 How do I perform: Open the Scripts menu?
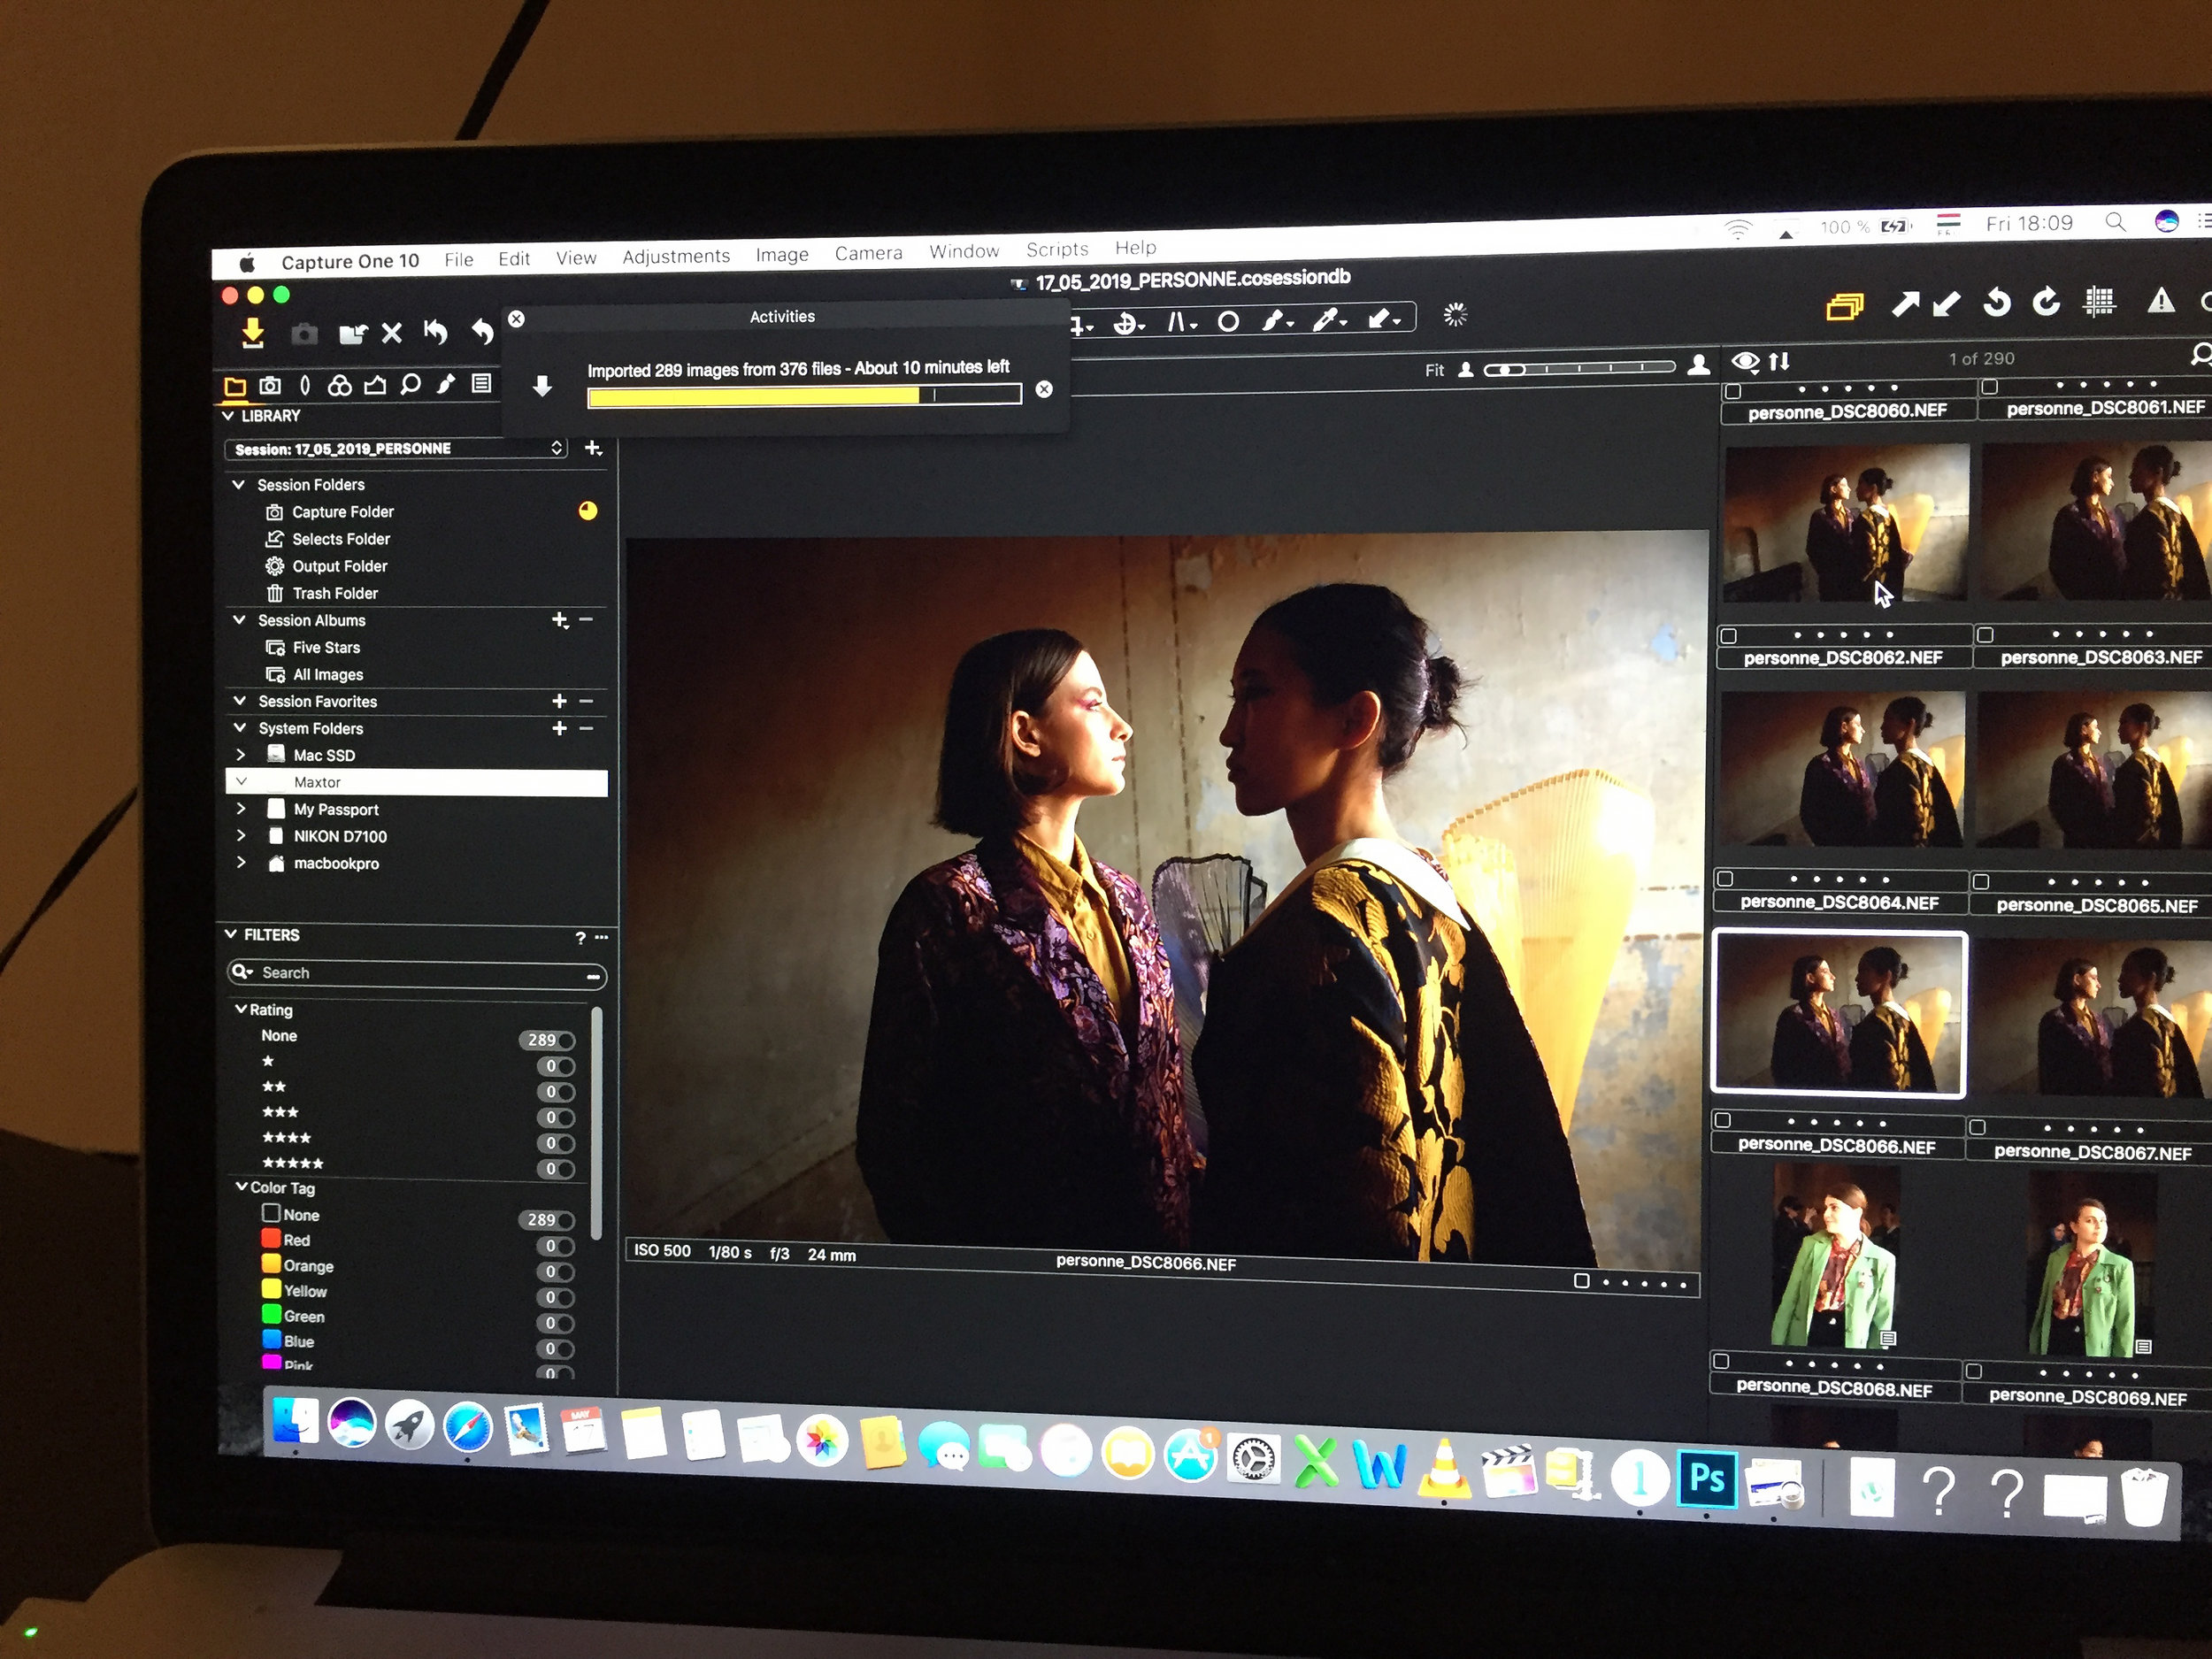[x=1057, y=249]
